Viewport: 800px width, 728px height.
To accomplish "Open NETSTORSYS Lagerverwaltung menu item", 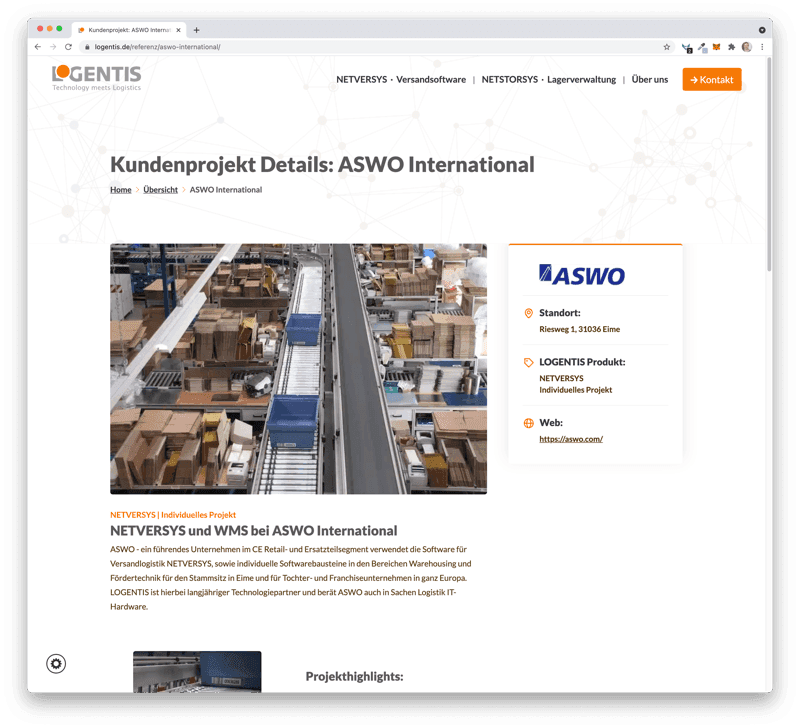I will coord(548,80).
